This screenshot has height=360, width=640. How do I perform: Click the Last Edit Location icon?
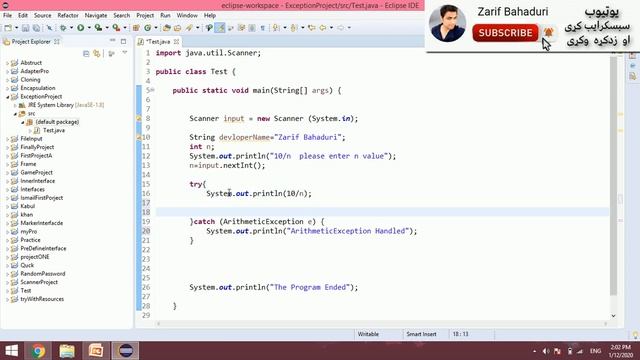[x=311, y=28]
